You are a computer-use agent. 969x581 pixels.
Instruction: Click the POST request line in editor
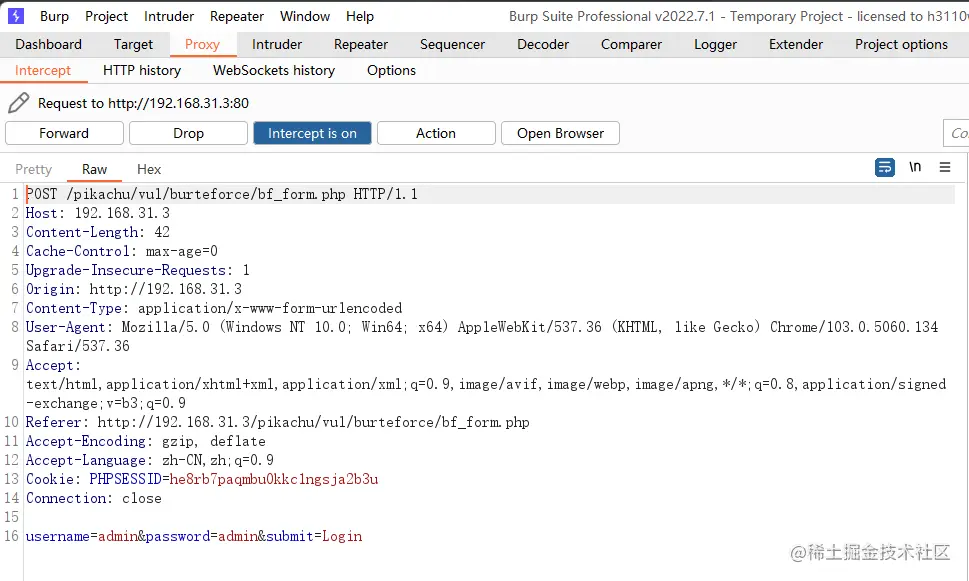tap(222, 194)
